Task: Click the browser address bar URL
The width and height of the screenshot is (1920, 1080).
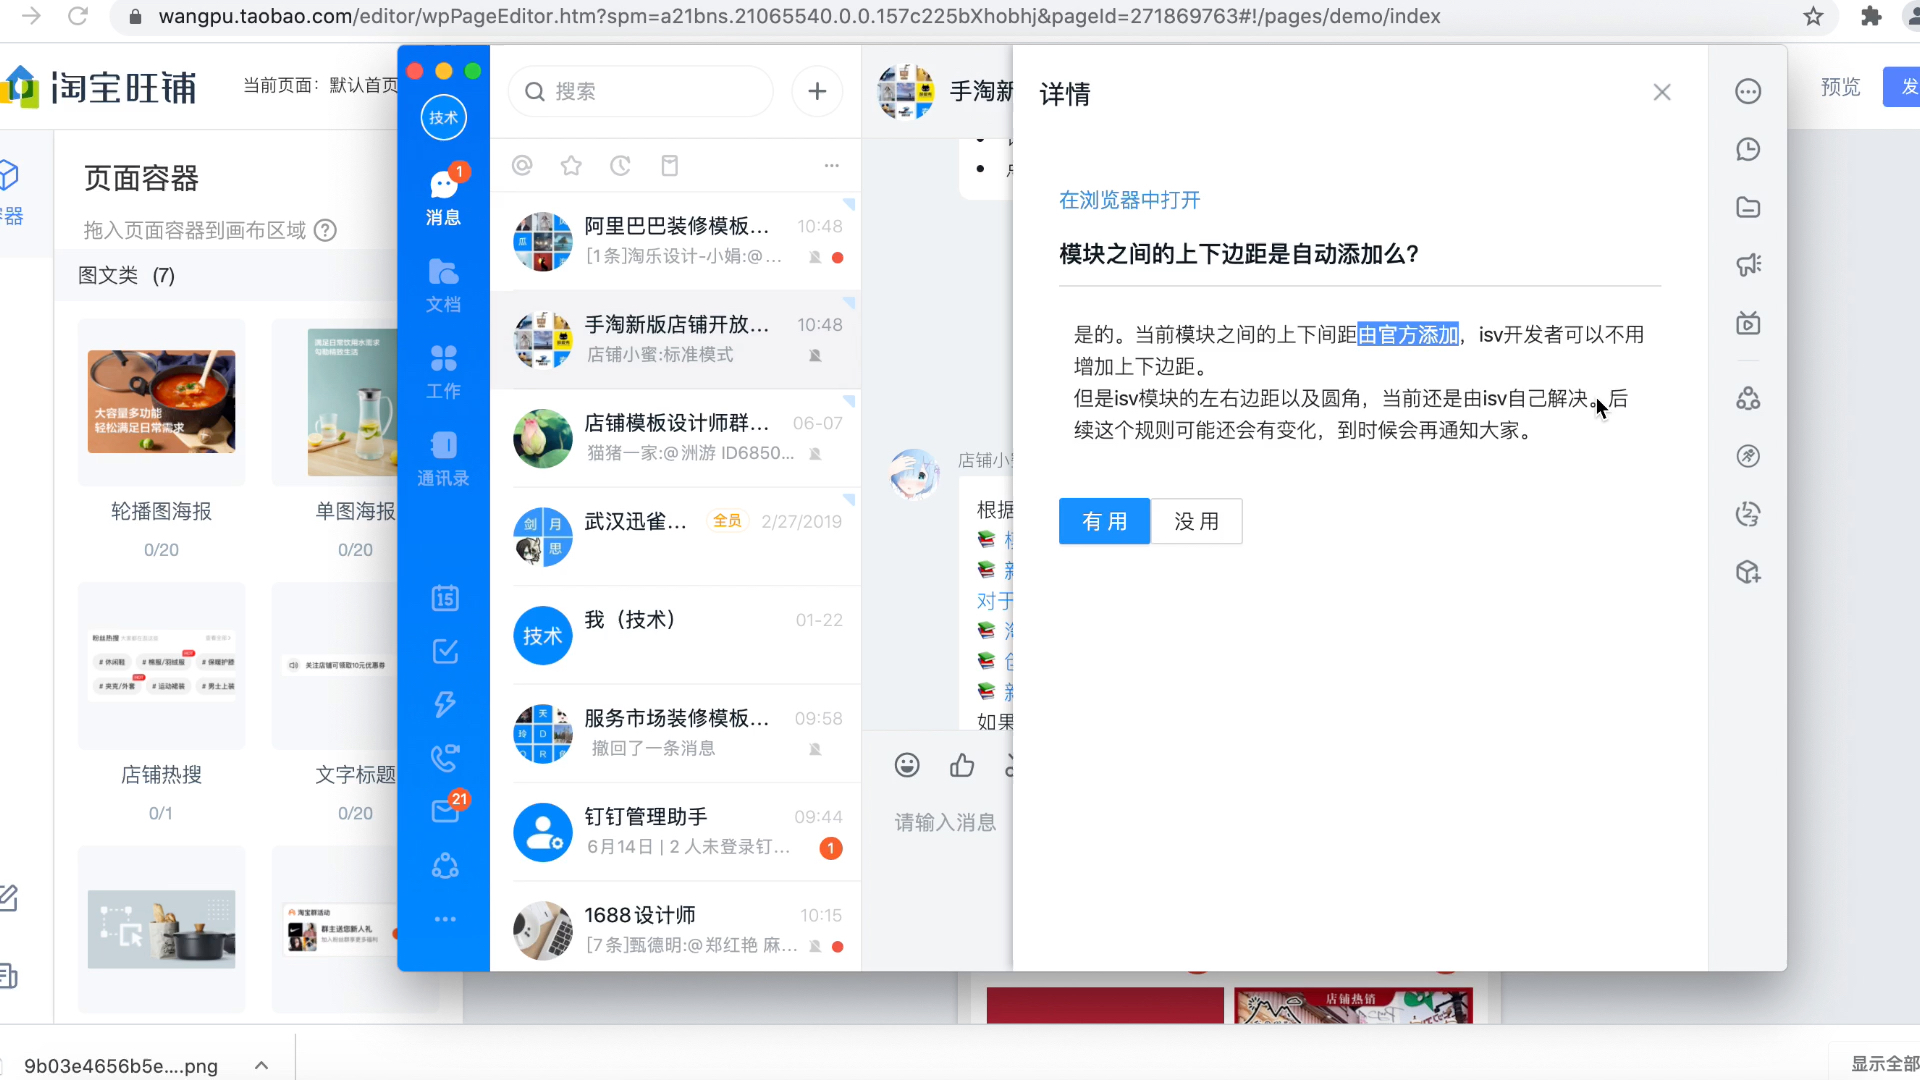Action: pyautogui.click(x=799, y=16)
